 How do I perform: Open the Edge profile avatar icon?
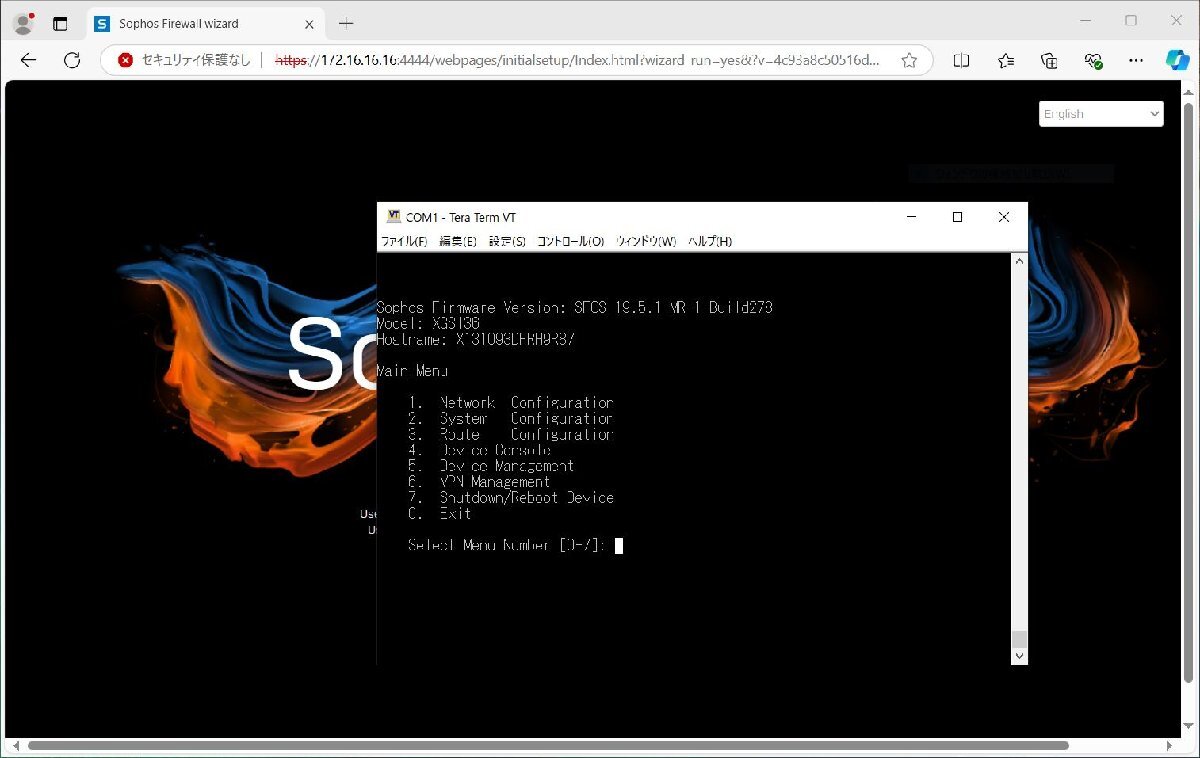[x=23, y=23]
